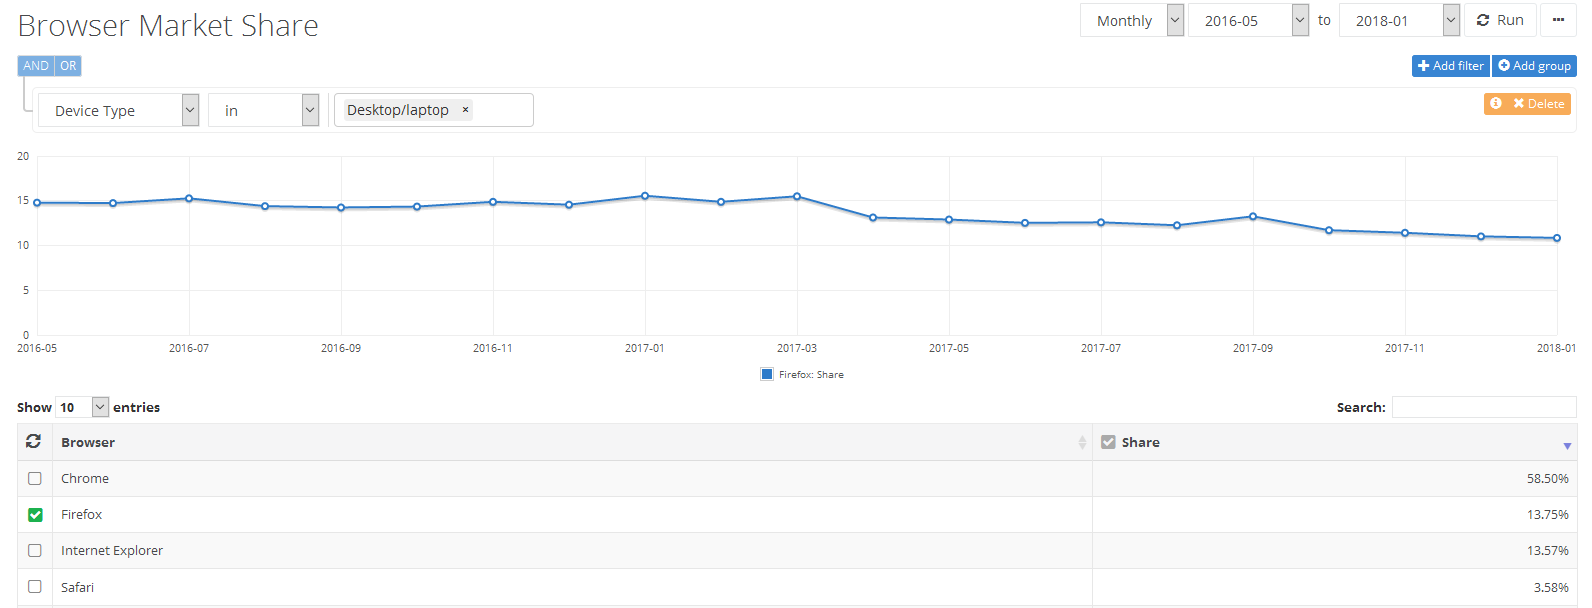Select the Safari row checkbox
Image resolution: width=1592 pixels, height=608 pixels.
tap(35, 586)
